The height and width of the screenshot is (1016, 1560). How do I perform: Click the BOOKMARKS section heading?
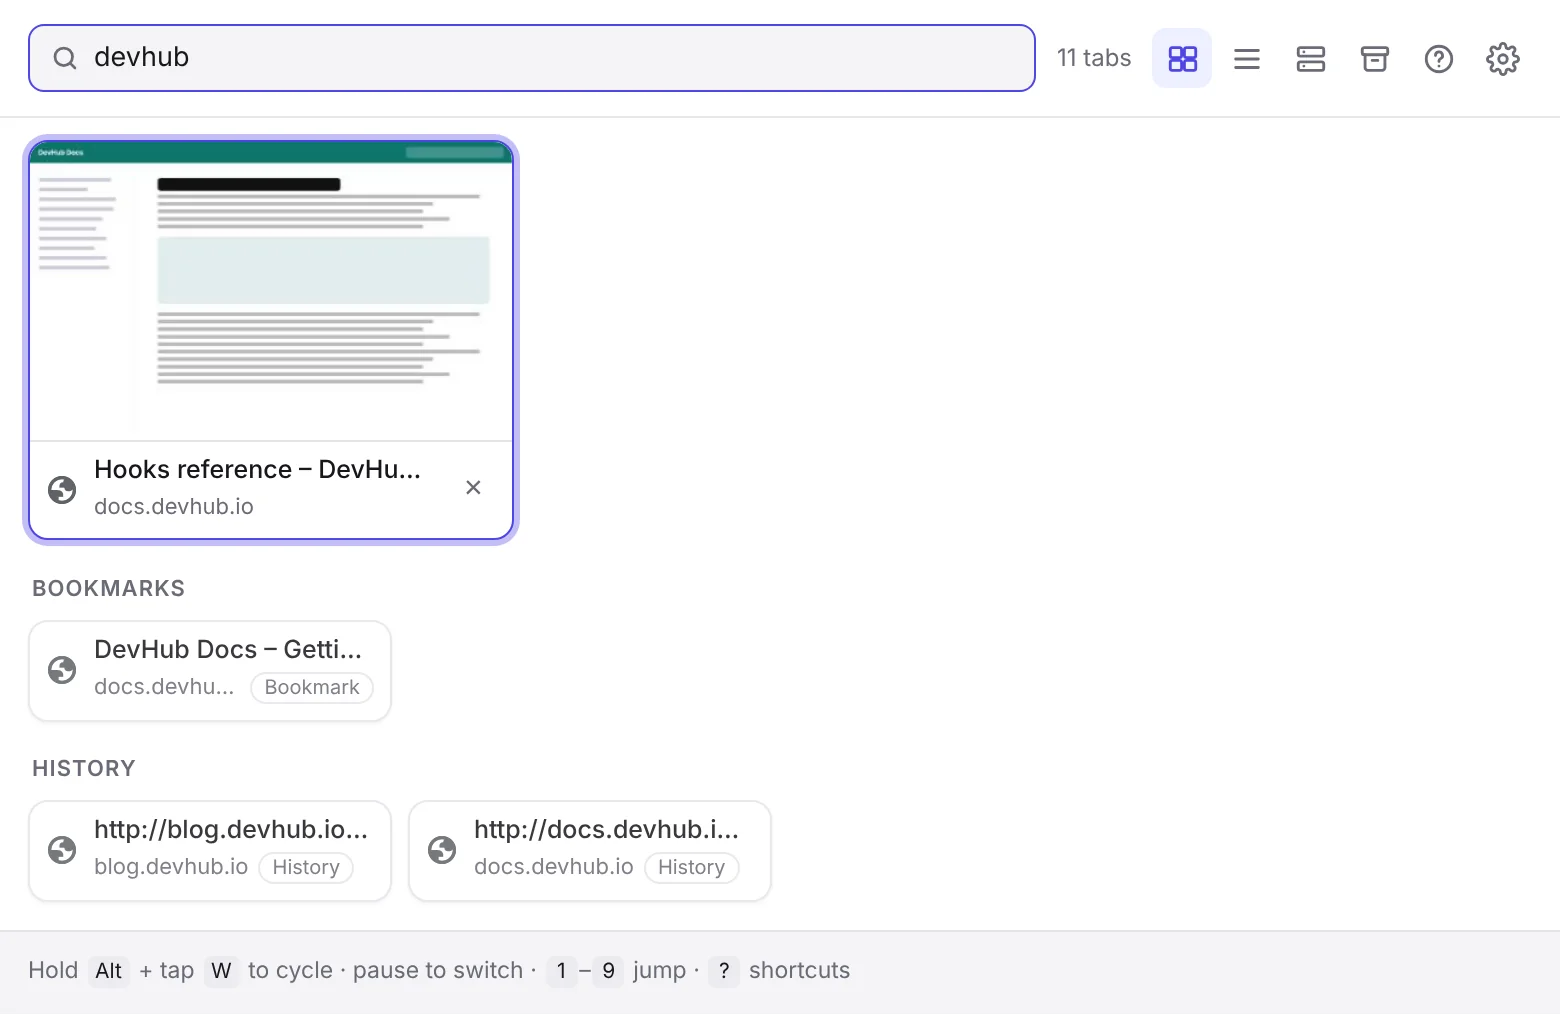tap(109, 588)
